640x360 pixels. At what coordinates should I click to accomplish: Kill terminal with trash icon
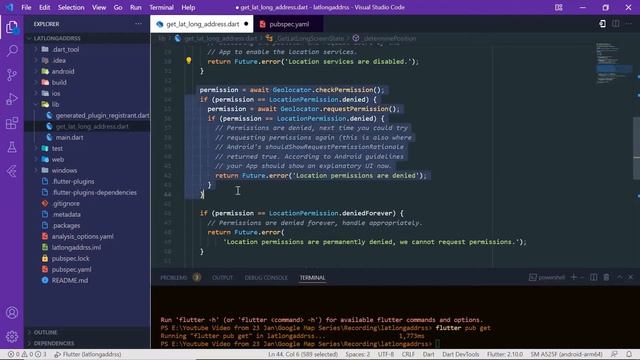coord(607,277)
